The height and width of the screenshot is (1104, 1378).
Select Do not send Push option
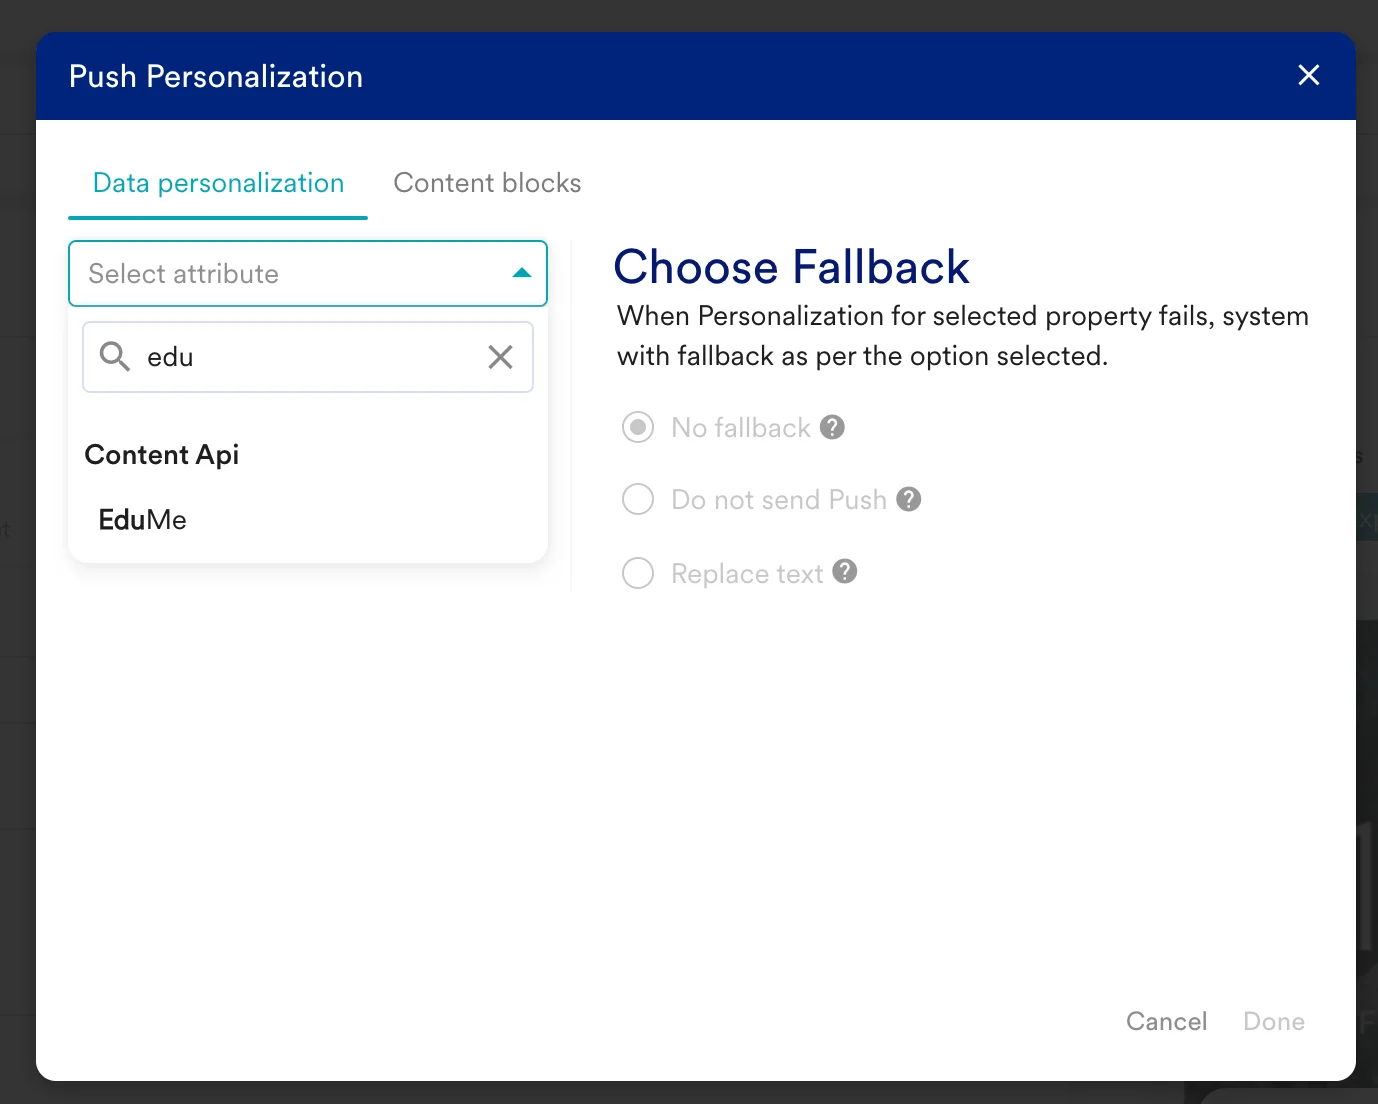tap(638, 499)
